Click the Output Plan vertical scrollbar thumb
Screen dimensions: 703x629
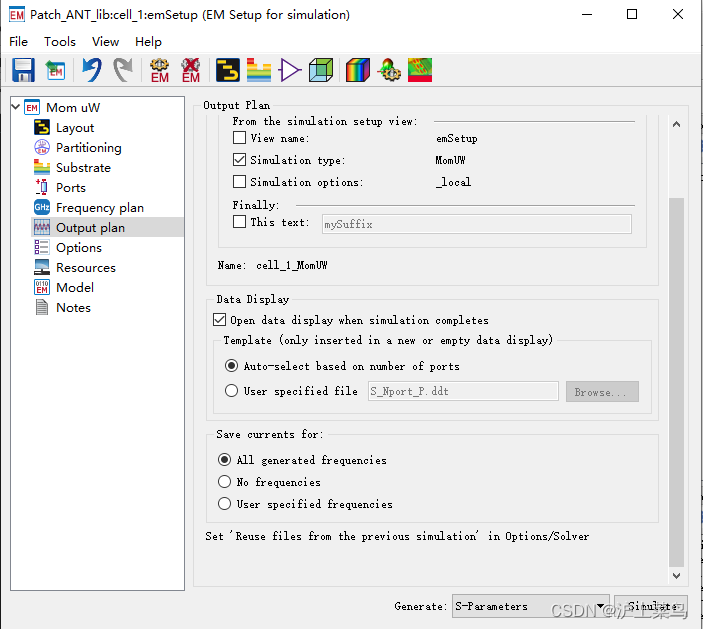pos(676,382)
